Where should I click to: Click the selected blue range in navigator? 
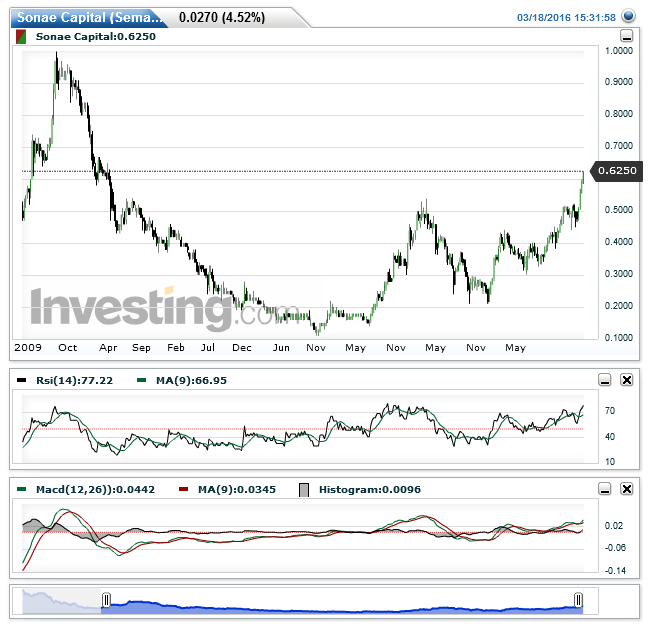[342, 607]
